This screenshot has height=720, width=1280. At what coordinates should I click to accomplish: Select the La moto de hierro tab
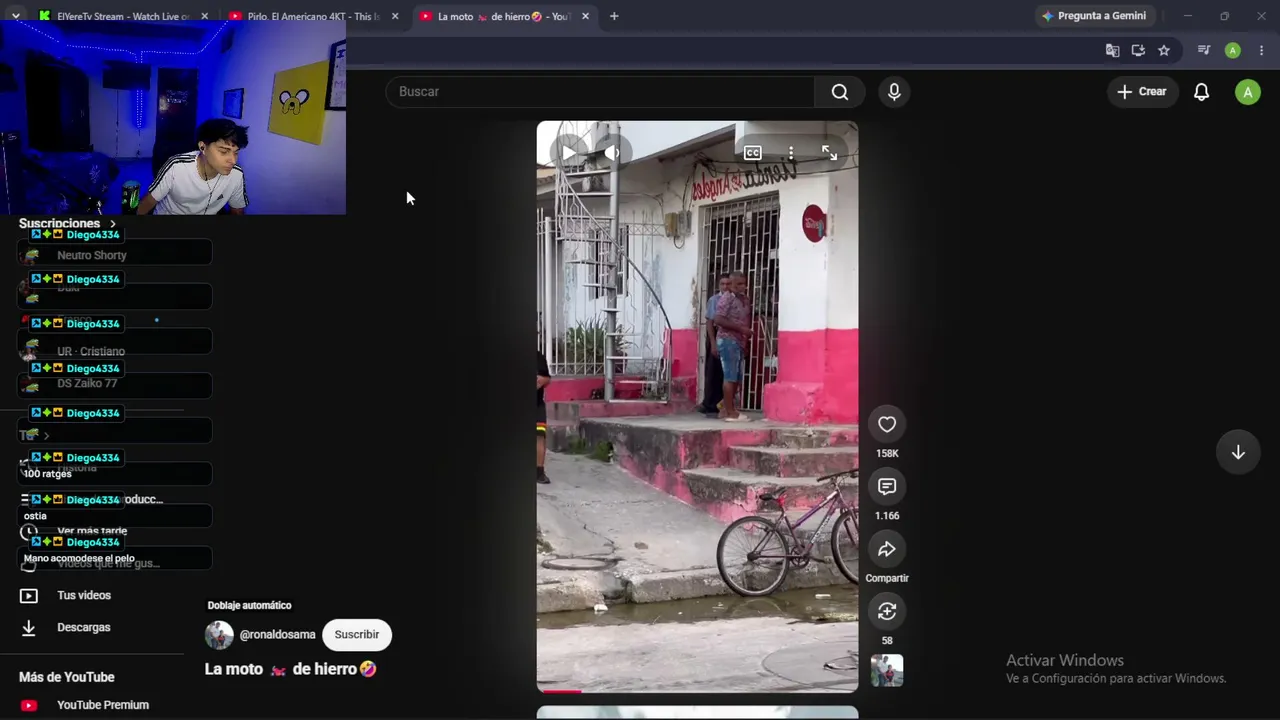coord(503,16)
